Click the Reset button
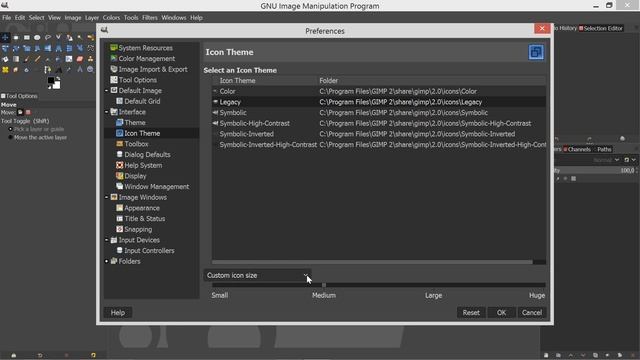The height and width of the screenshot is (360, 640). [x=471, y=313]
